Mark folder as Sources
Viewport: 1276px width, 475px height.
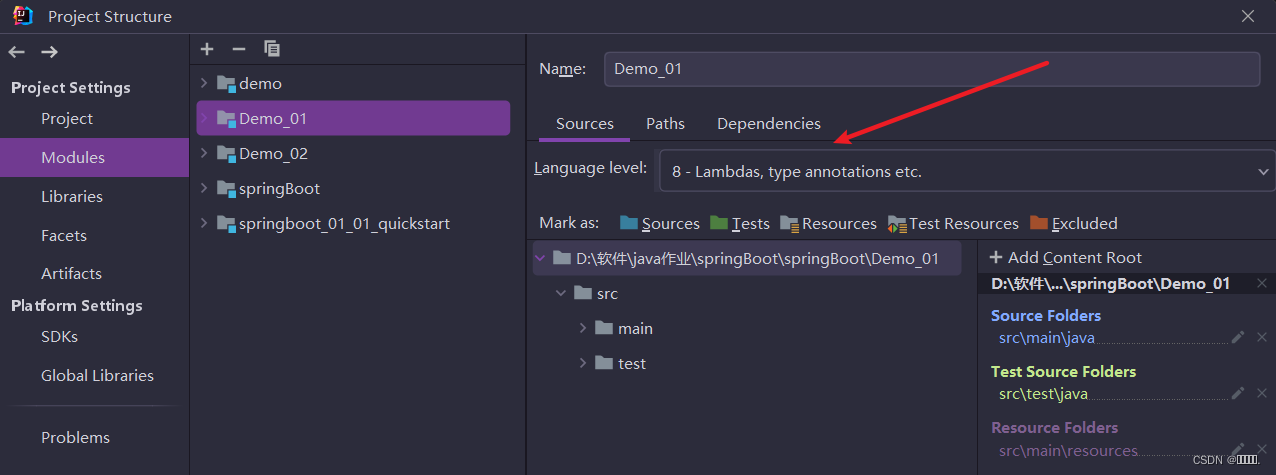[x=659, y=224]
